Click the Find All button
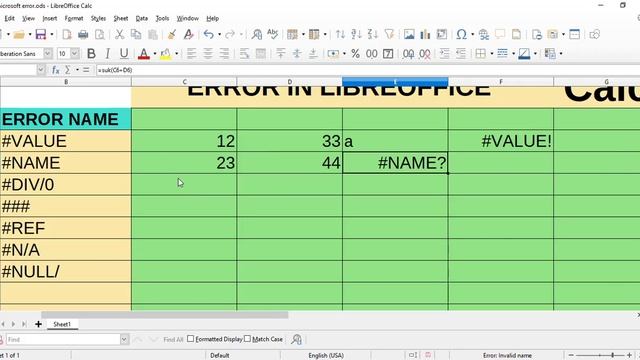The width and height of the screenshot is (640, 360). (x=173, y=339)
